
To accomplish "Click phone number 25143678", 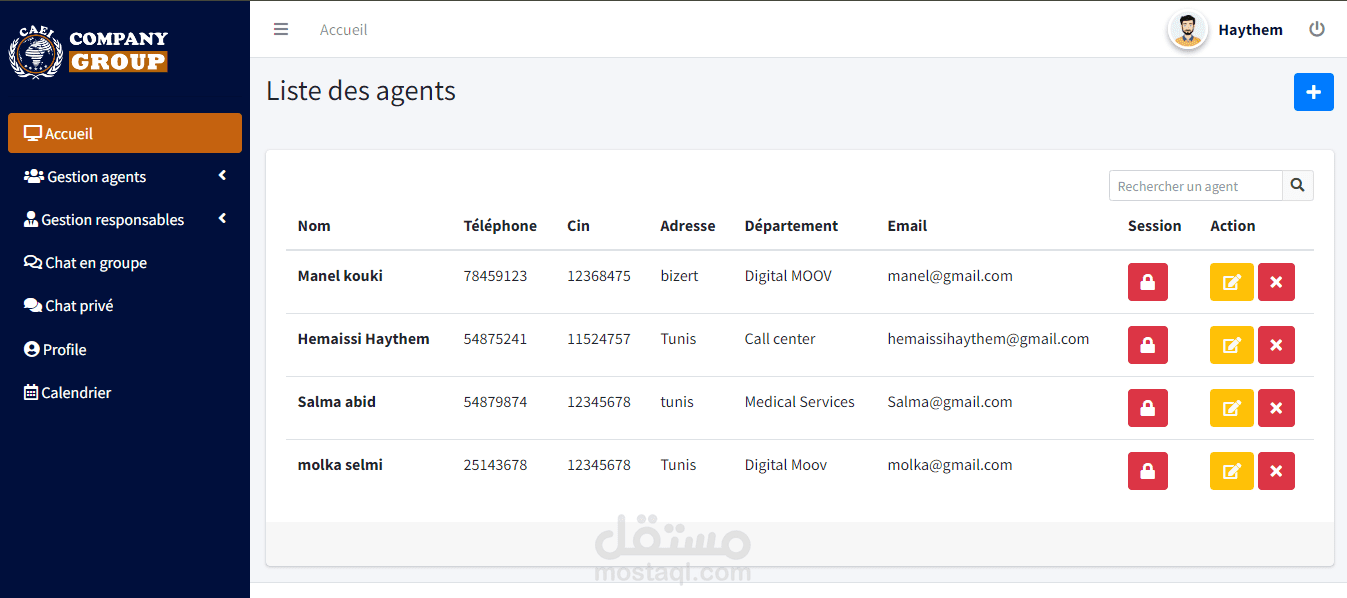I will 495,465.
